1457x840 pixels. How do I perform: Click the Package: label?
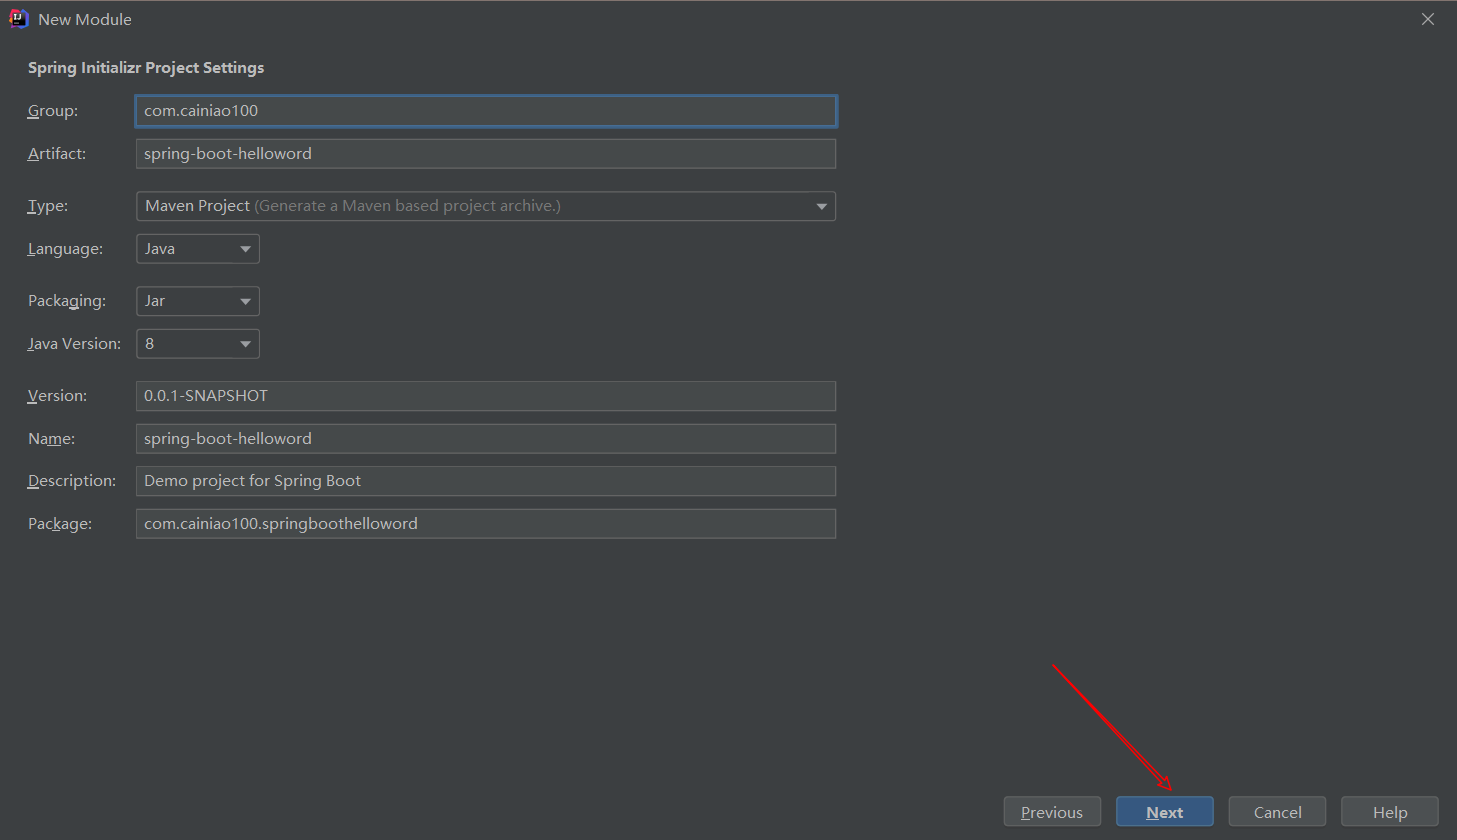point(60,524)
